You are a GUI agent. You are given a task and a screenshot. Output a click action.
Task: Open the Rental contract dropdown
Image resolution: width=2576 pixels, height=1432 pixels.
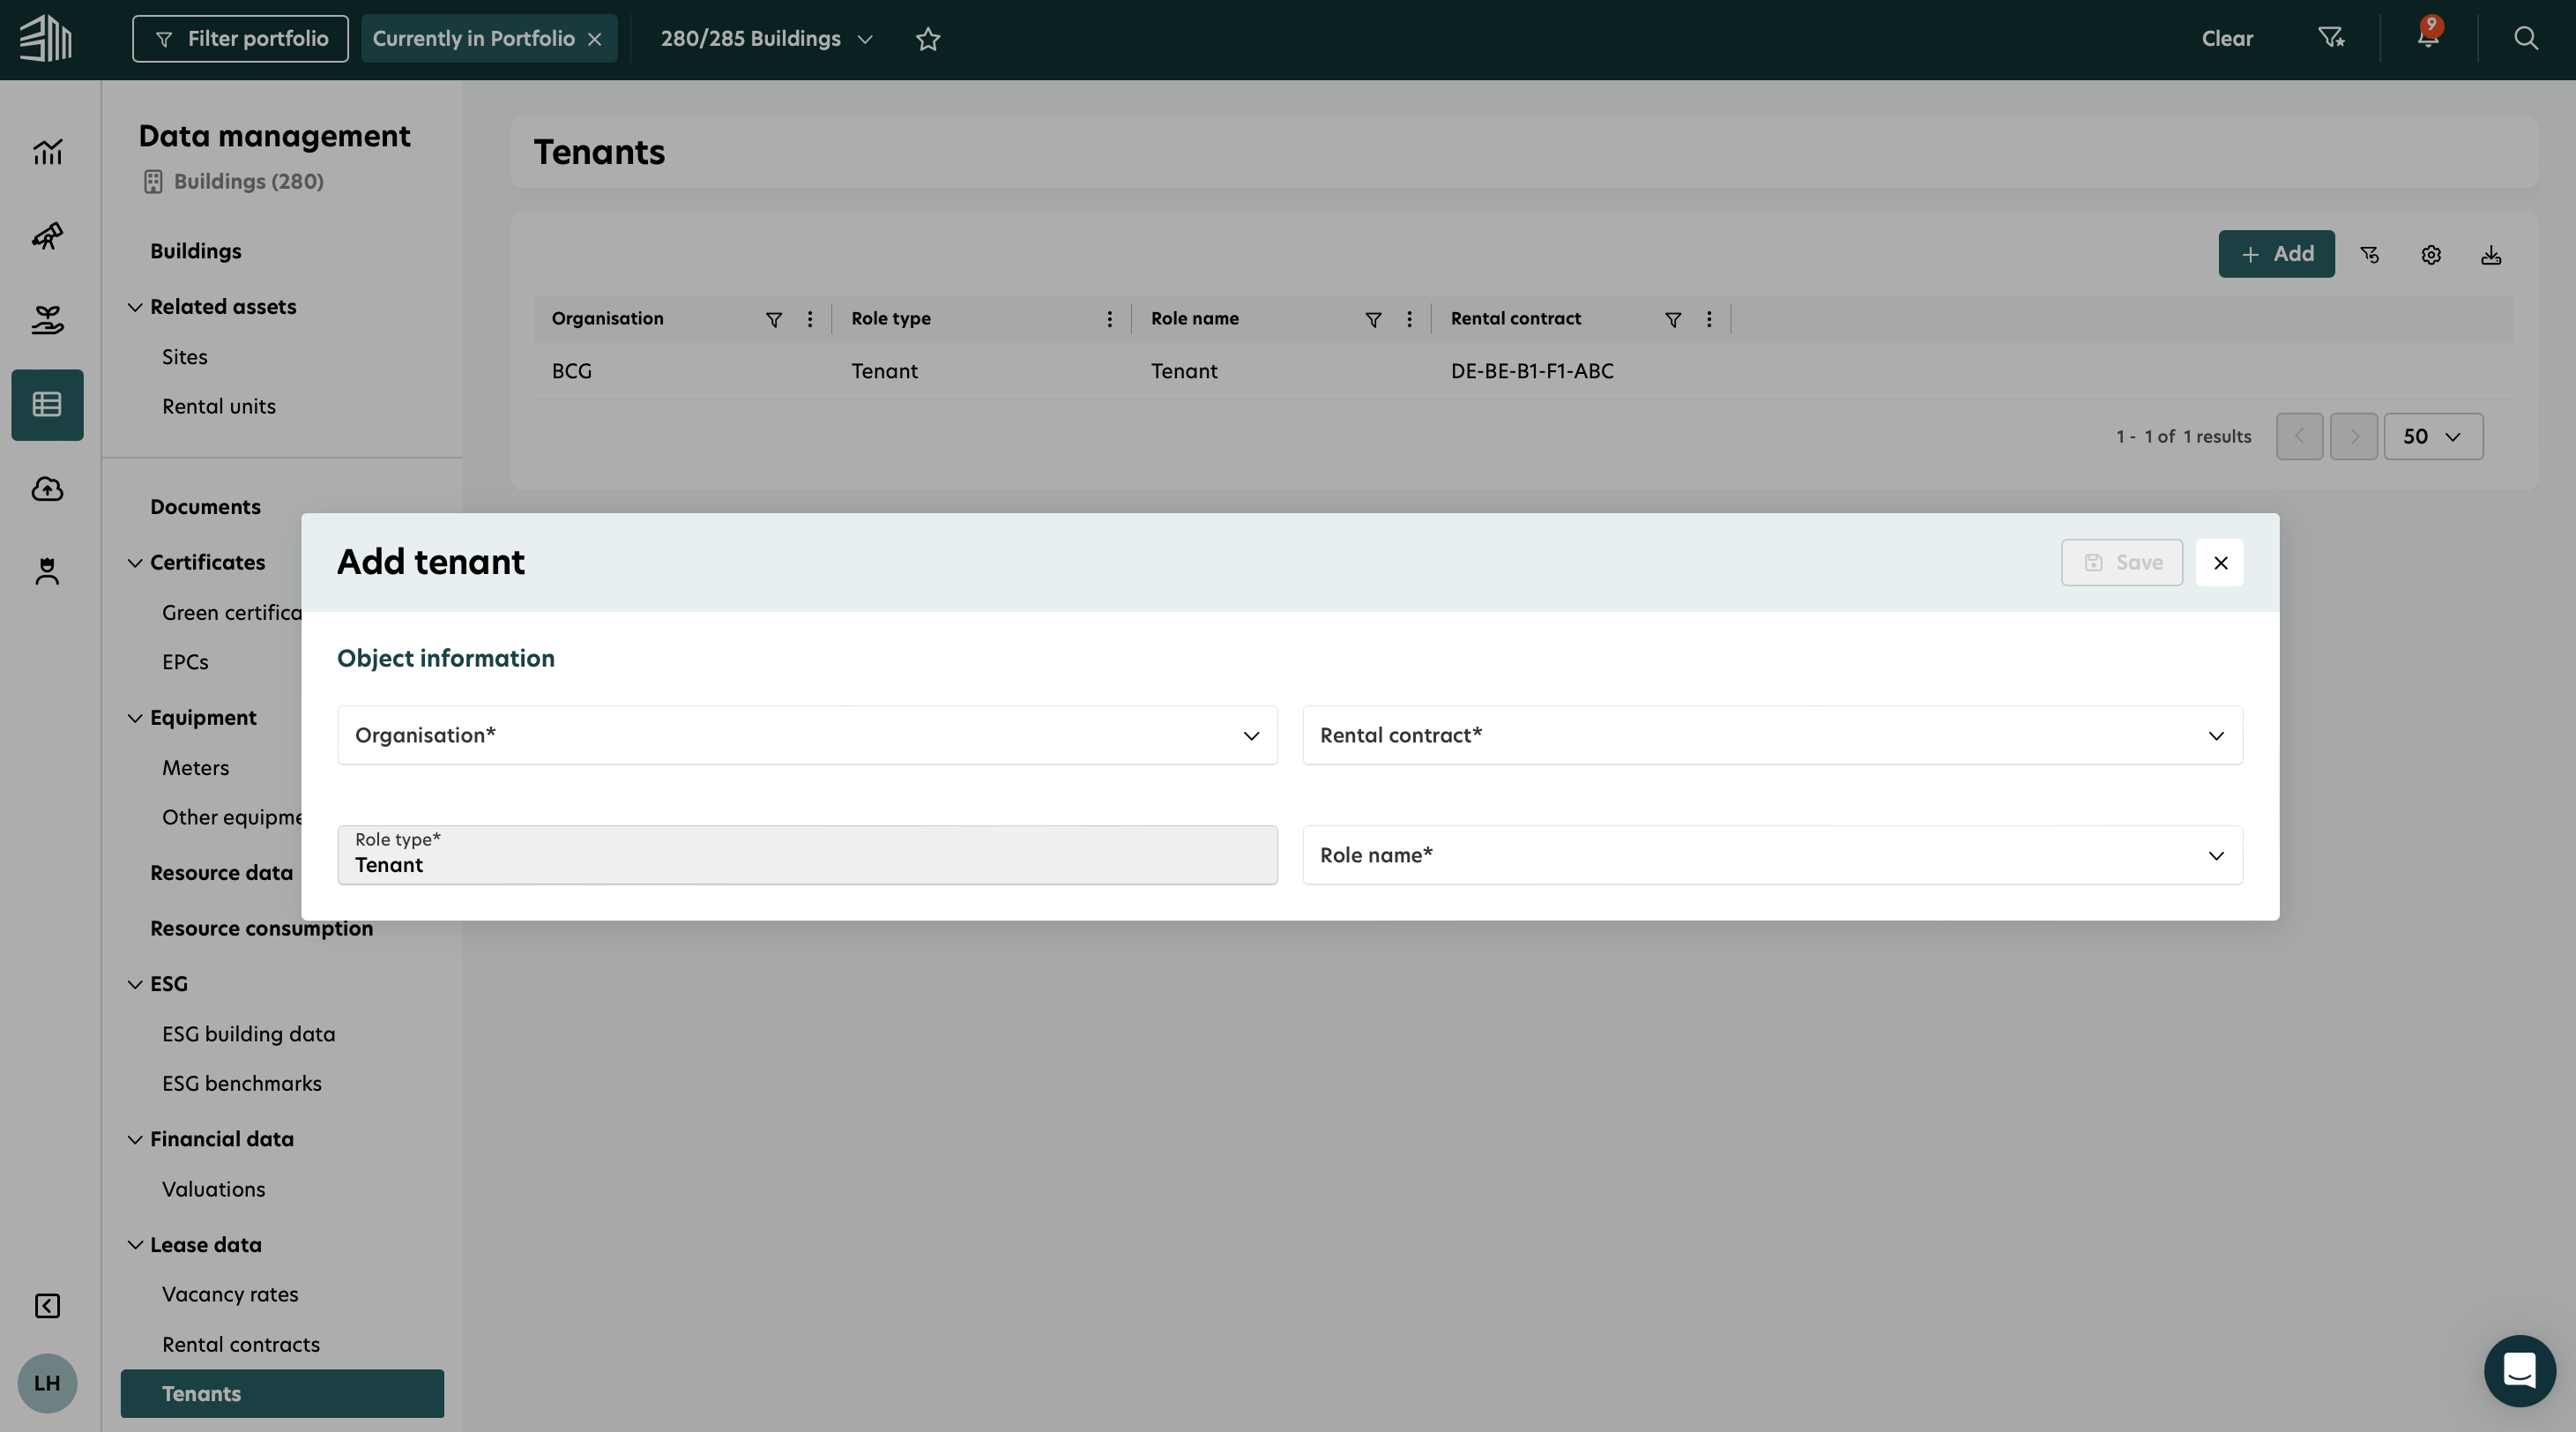[1771, 736]
